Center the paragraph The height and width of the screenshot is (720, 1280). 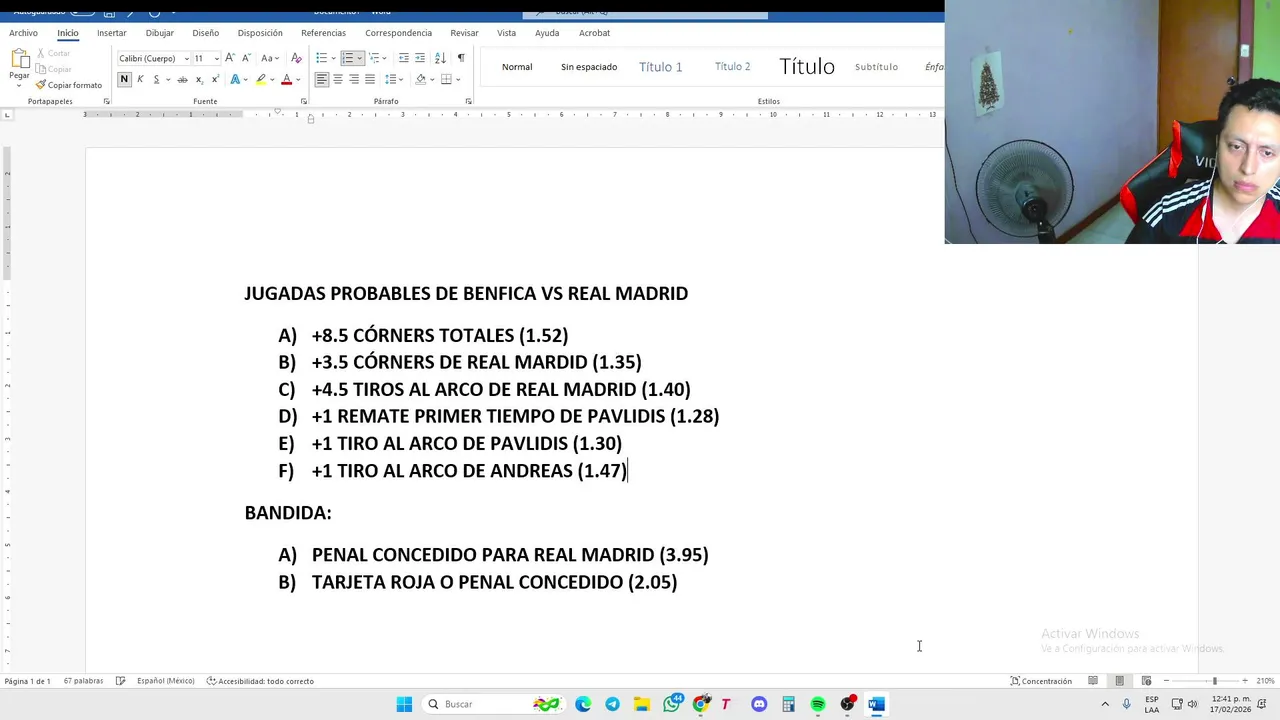[x=338, y=79]
